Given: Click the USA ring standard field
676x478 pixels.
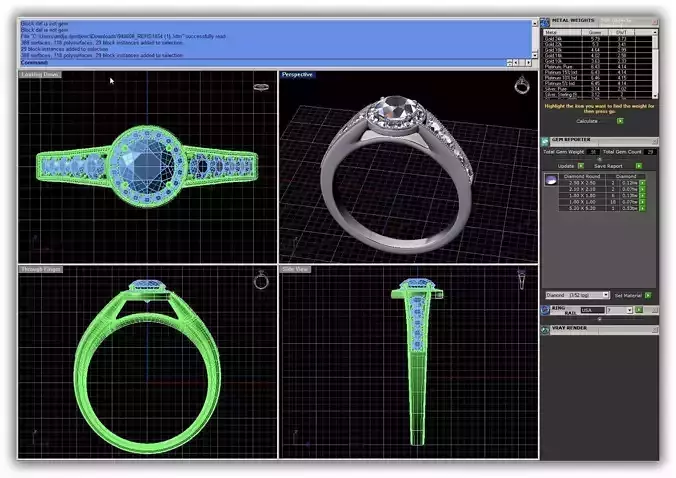Looking at the screenshot, I should pyautogui.click(x=592, y=310).
